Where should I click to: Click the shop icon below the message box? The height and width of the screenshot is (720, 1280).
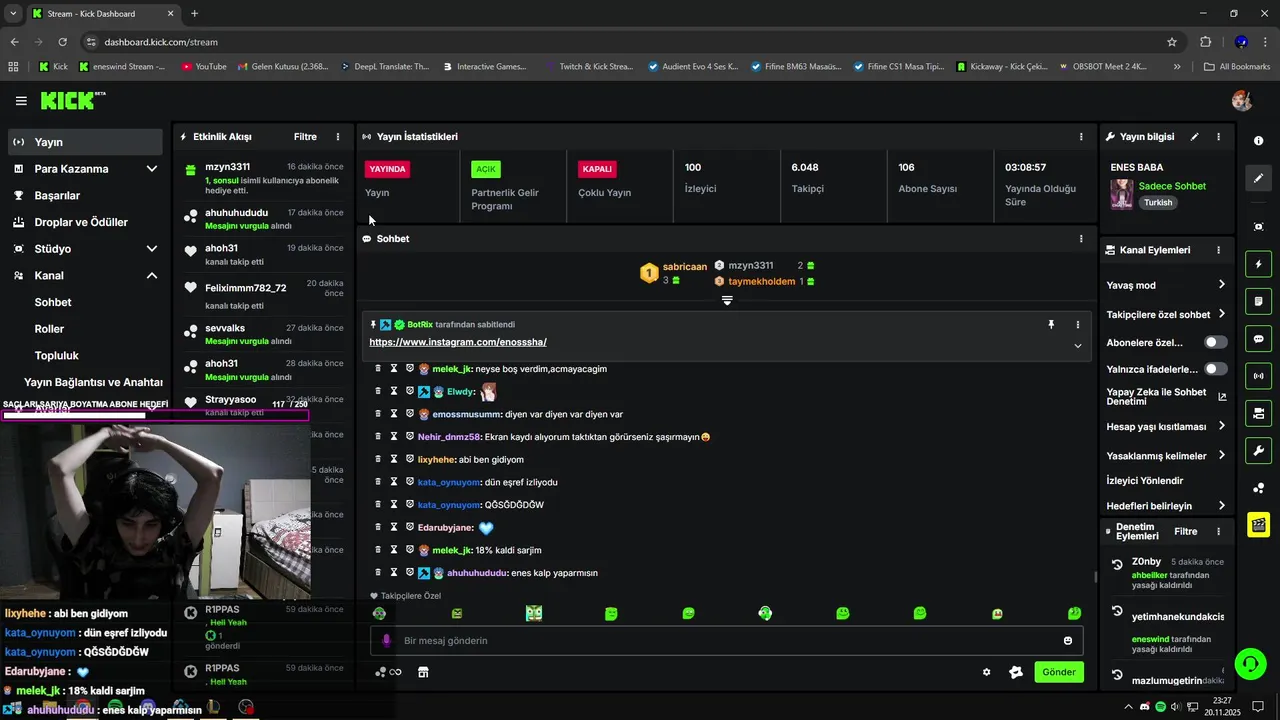[x=423, y=672]
